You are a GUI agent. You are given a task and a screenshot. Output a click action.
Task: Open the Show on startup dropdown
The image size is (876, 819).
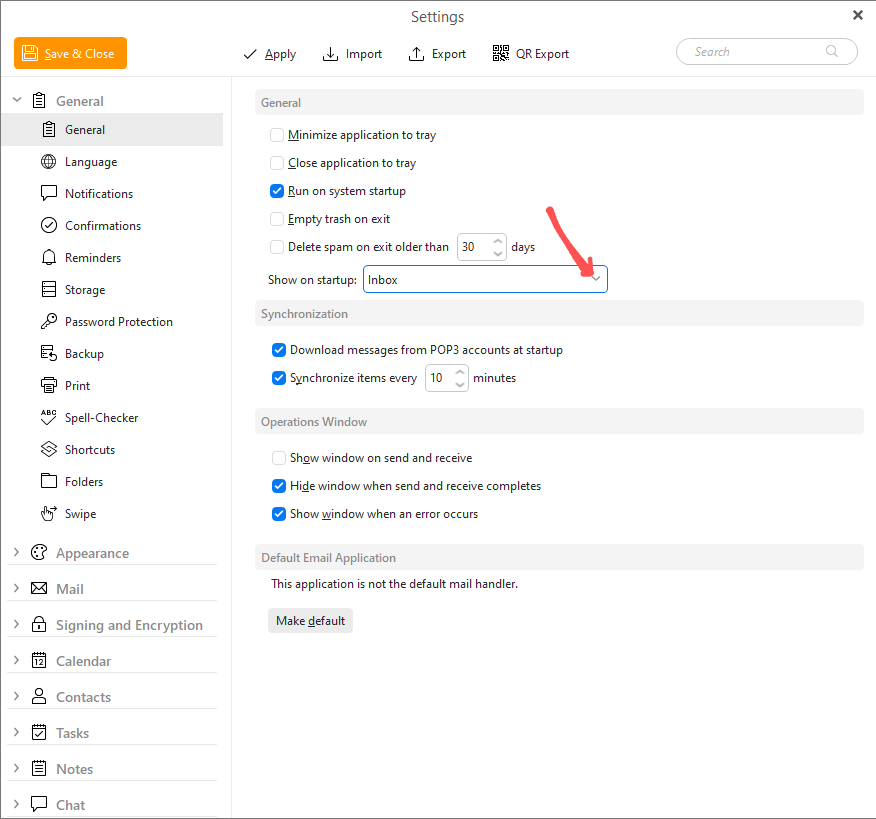pyautogui.click(x=485, y=279)
